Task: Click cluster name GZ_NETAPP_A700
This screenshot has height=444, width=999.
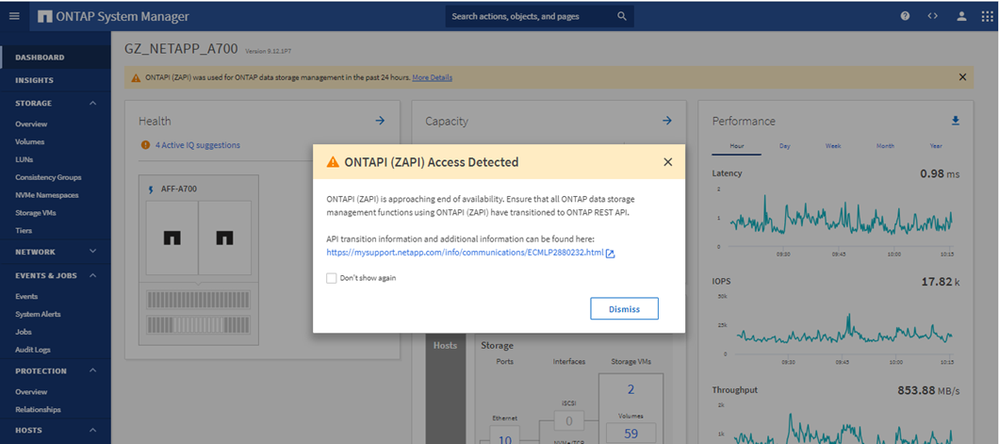Action: (x=183, y=49)
